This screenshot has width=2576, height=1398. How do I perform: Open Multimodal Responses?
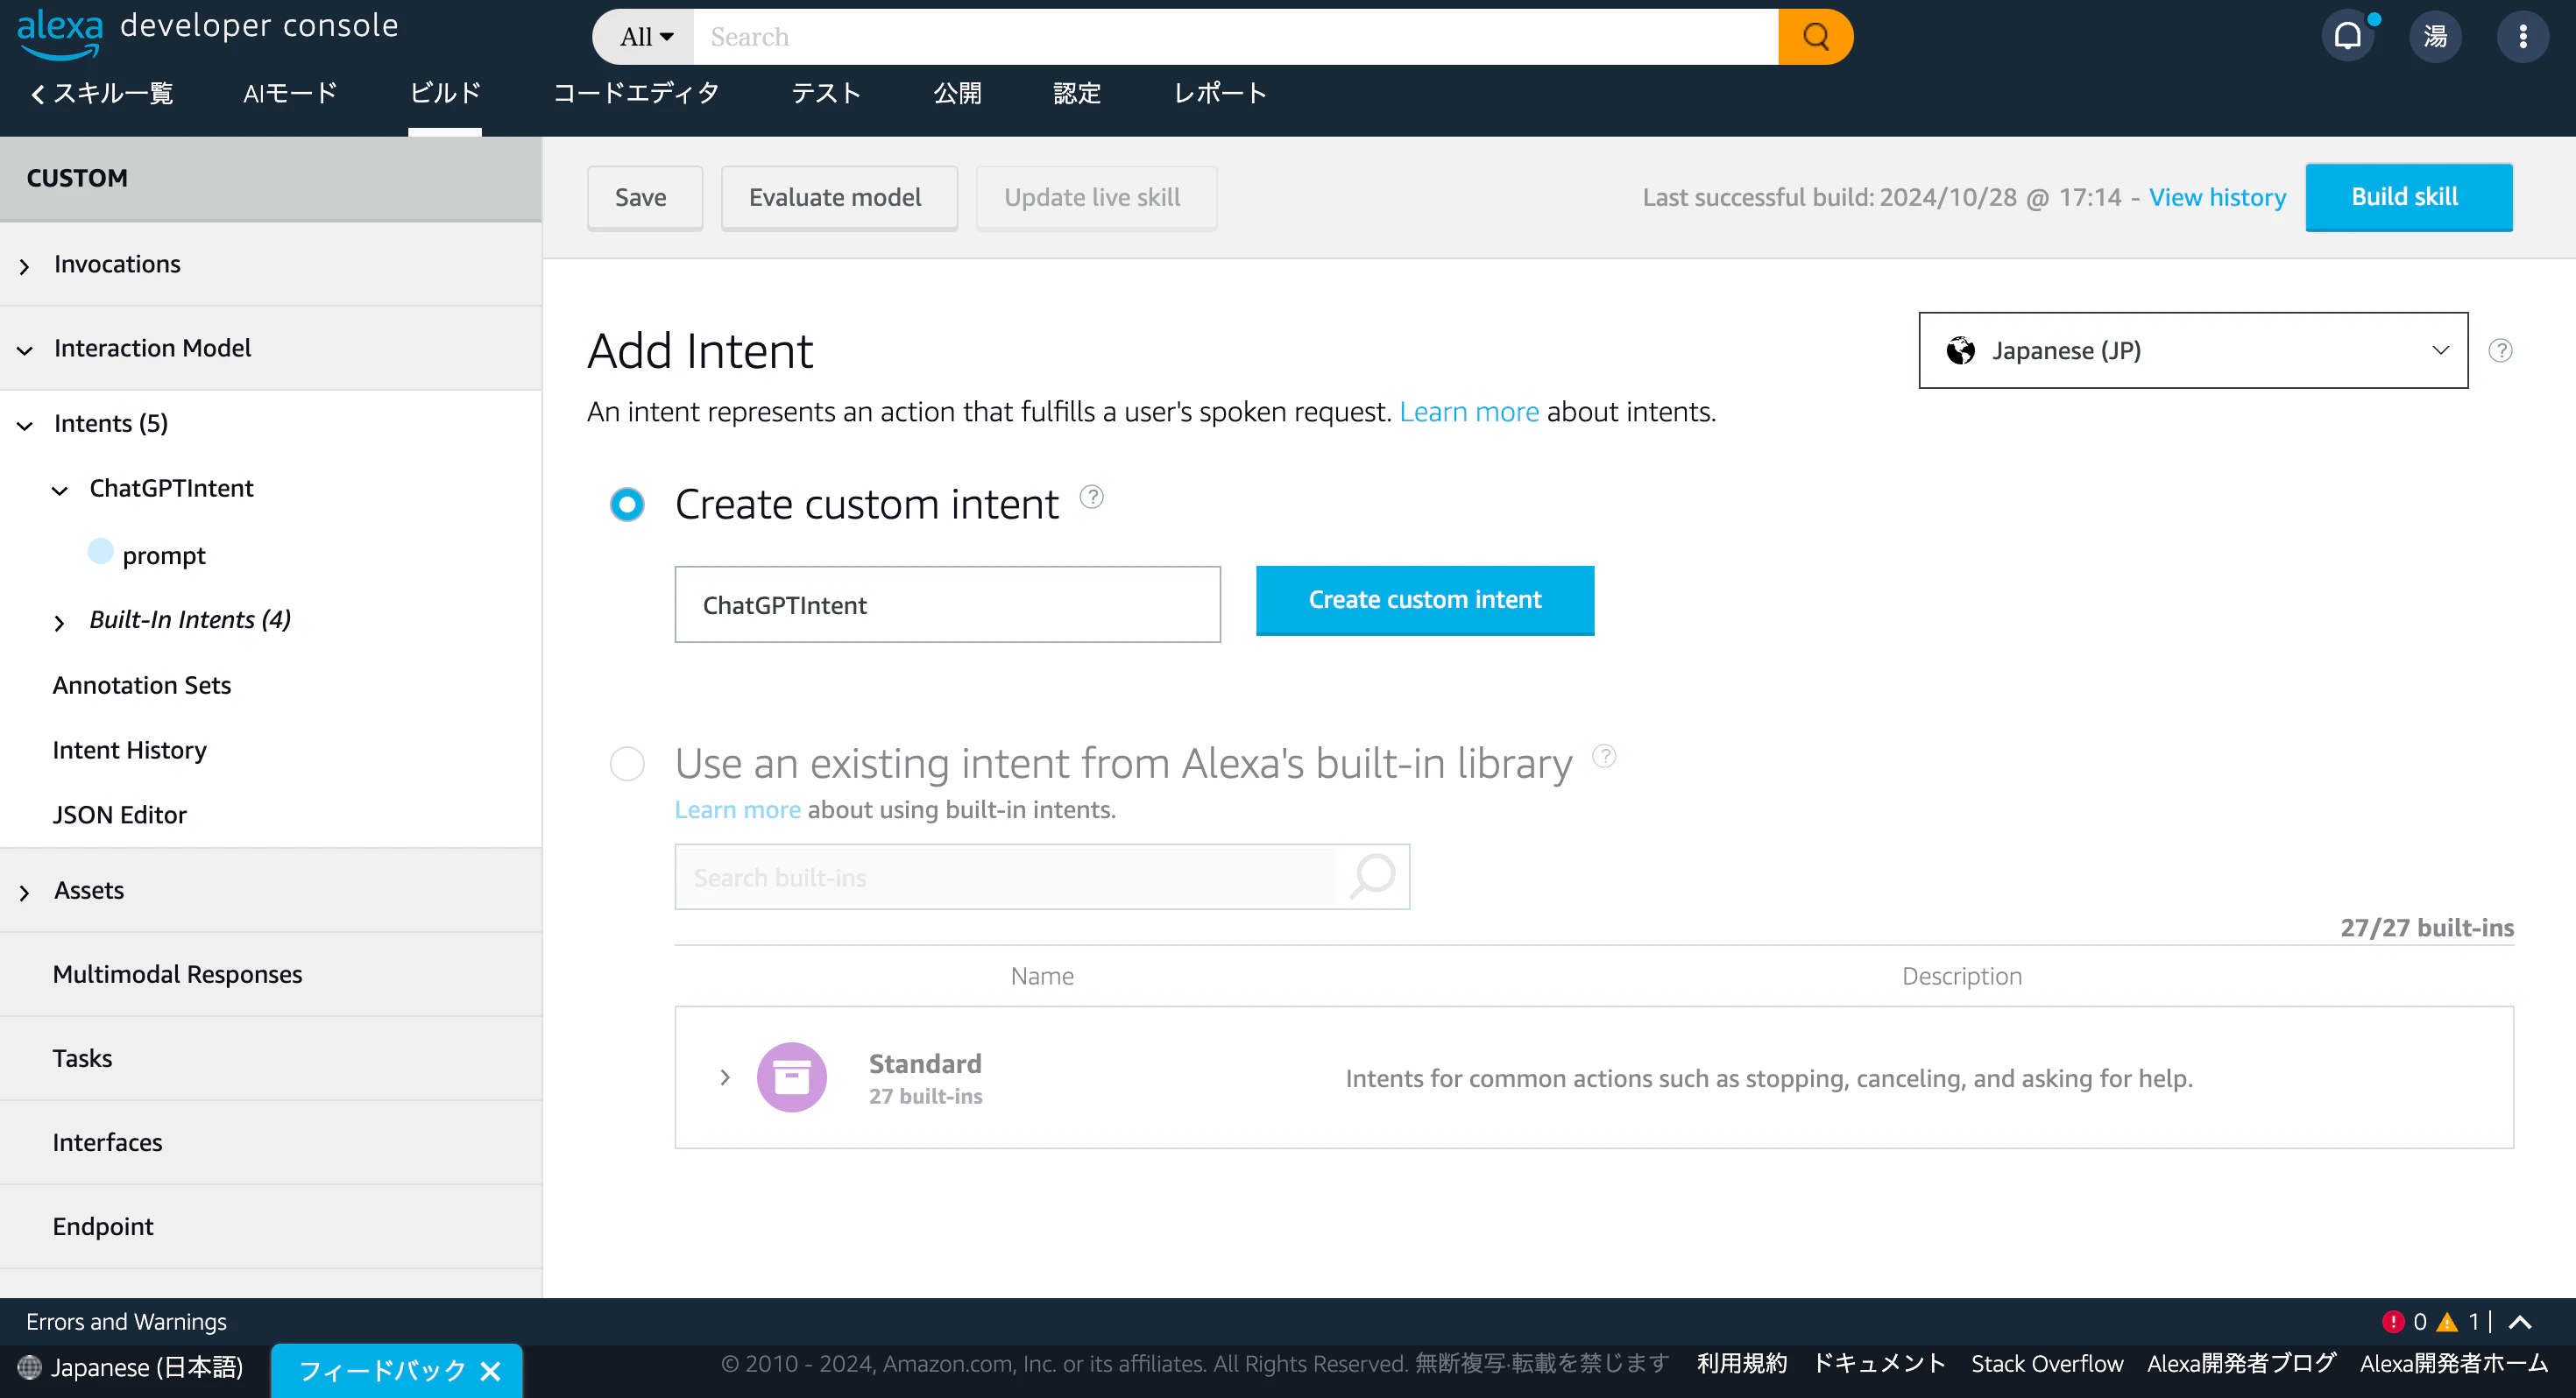[x=178, y=974]
